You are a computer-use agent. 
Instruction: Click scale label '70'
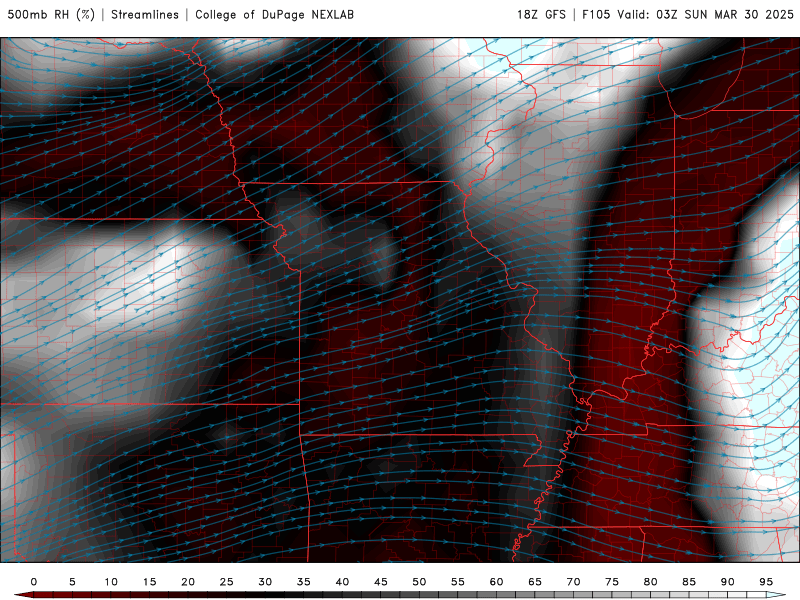[x=573, y=582]
